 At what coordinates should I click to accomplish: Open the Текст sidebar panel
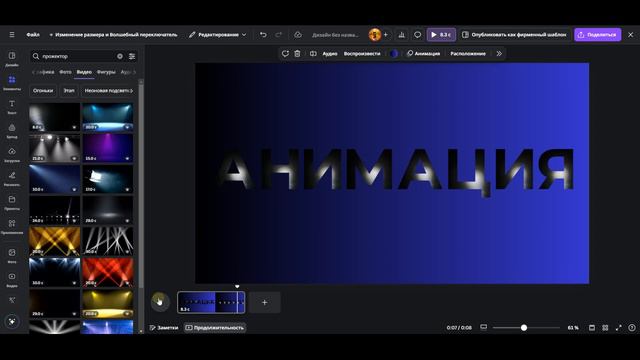point(12,107)
